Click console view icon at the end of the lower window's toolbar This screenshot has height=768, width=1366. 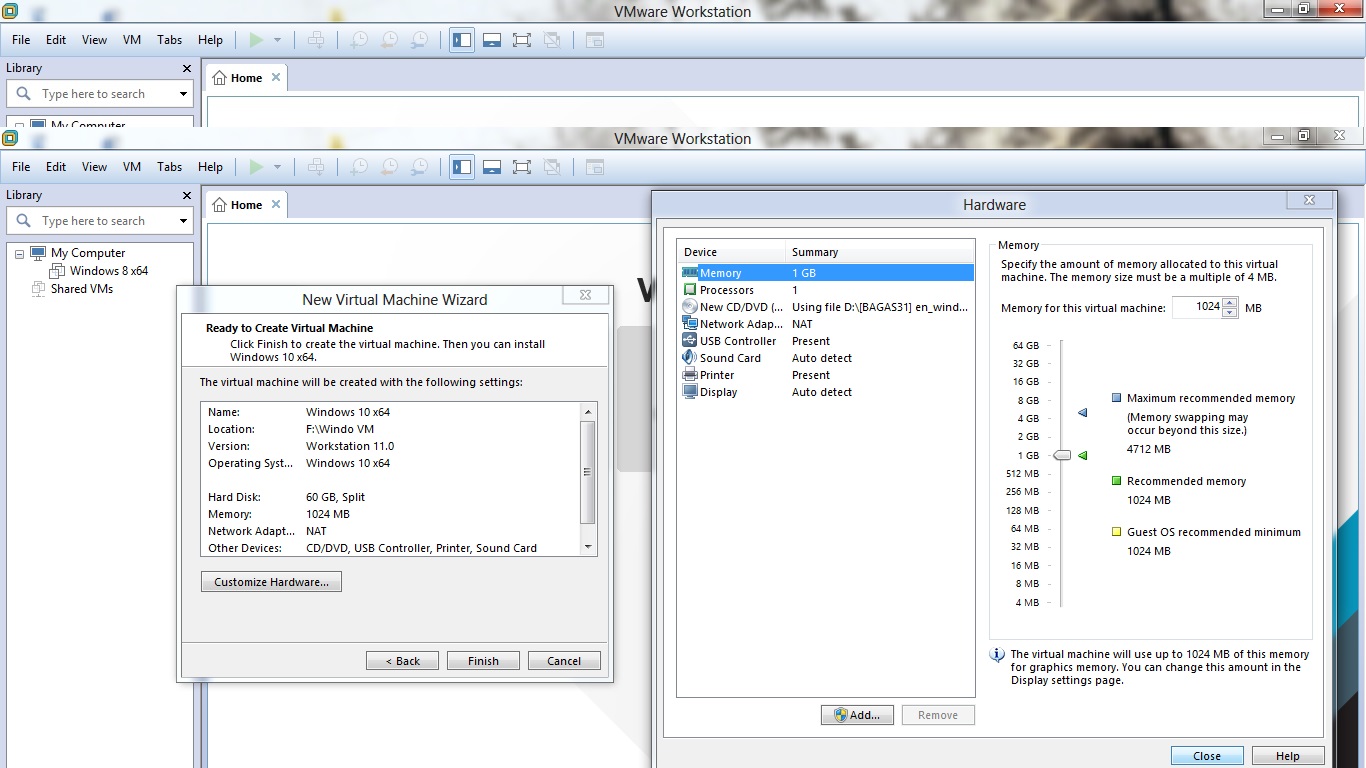[x=595, y=167]
